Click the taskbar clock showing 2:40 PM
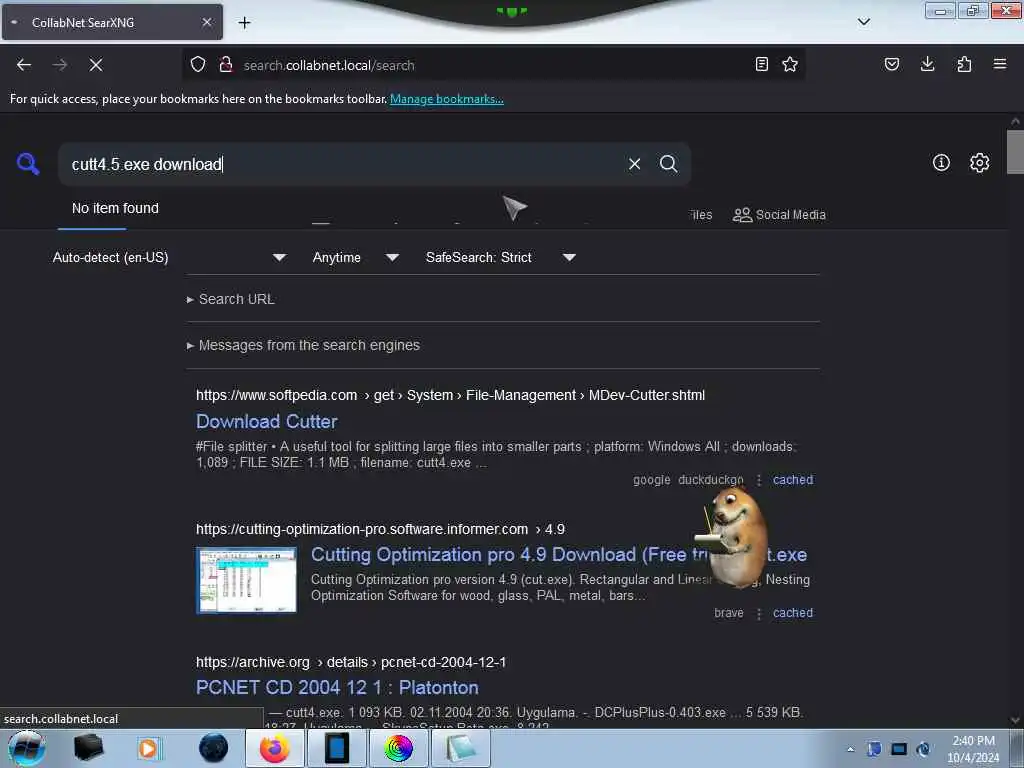The height and width of the screenshot is (768, 1024). click(973, 749)
